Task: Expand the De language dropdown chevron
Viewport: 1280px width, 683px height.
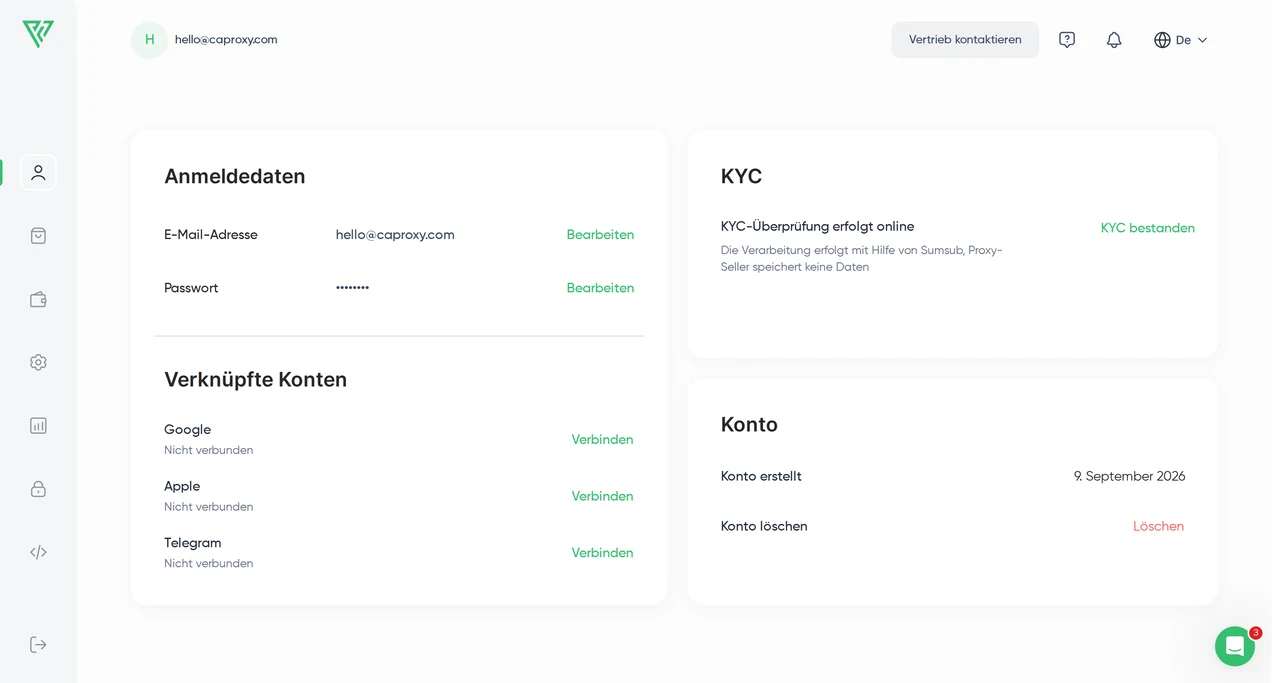Action: coord(1202,40)
